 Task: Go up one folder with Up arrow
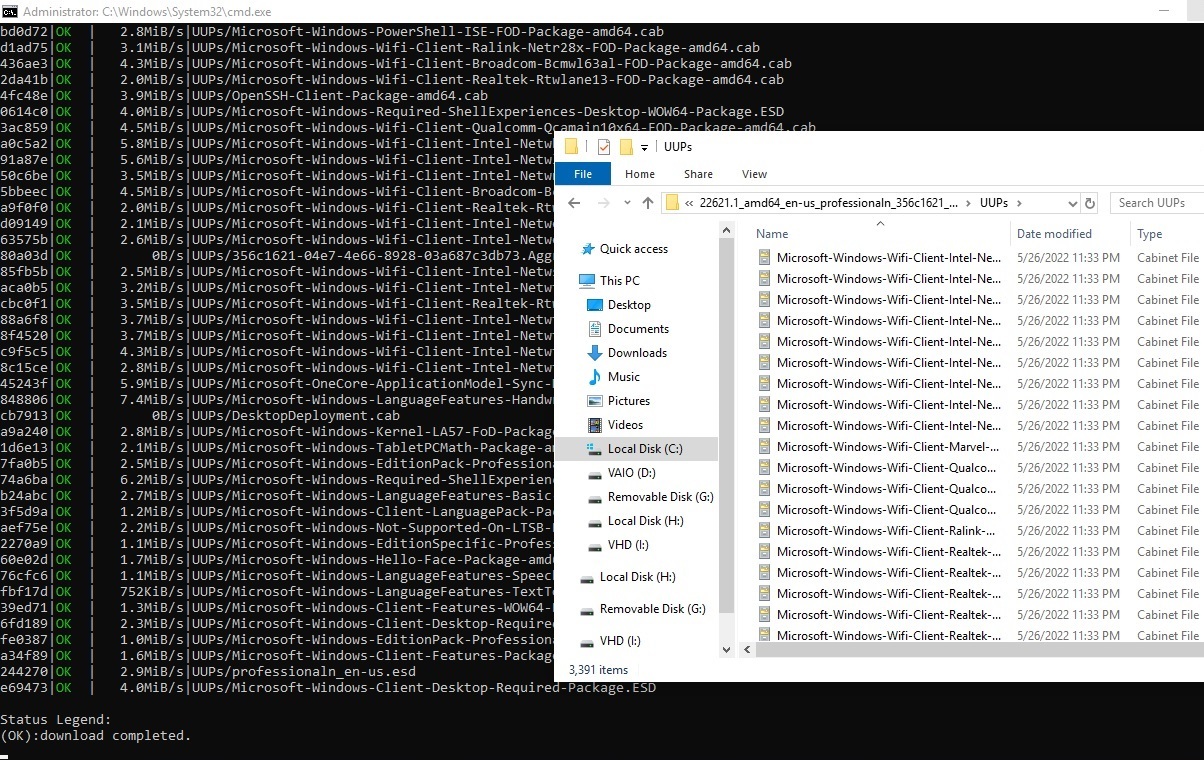coord(648,203)
